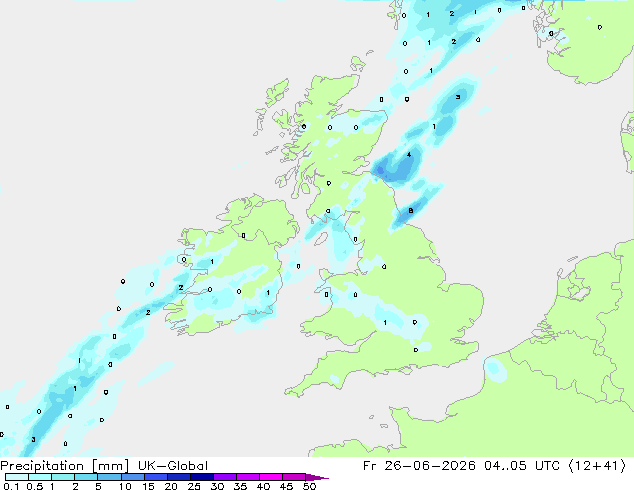This screenshot has width=634, height=490.
Task: Click the "45" legend scale label
Action: (x=286, y=486)
